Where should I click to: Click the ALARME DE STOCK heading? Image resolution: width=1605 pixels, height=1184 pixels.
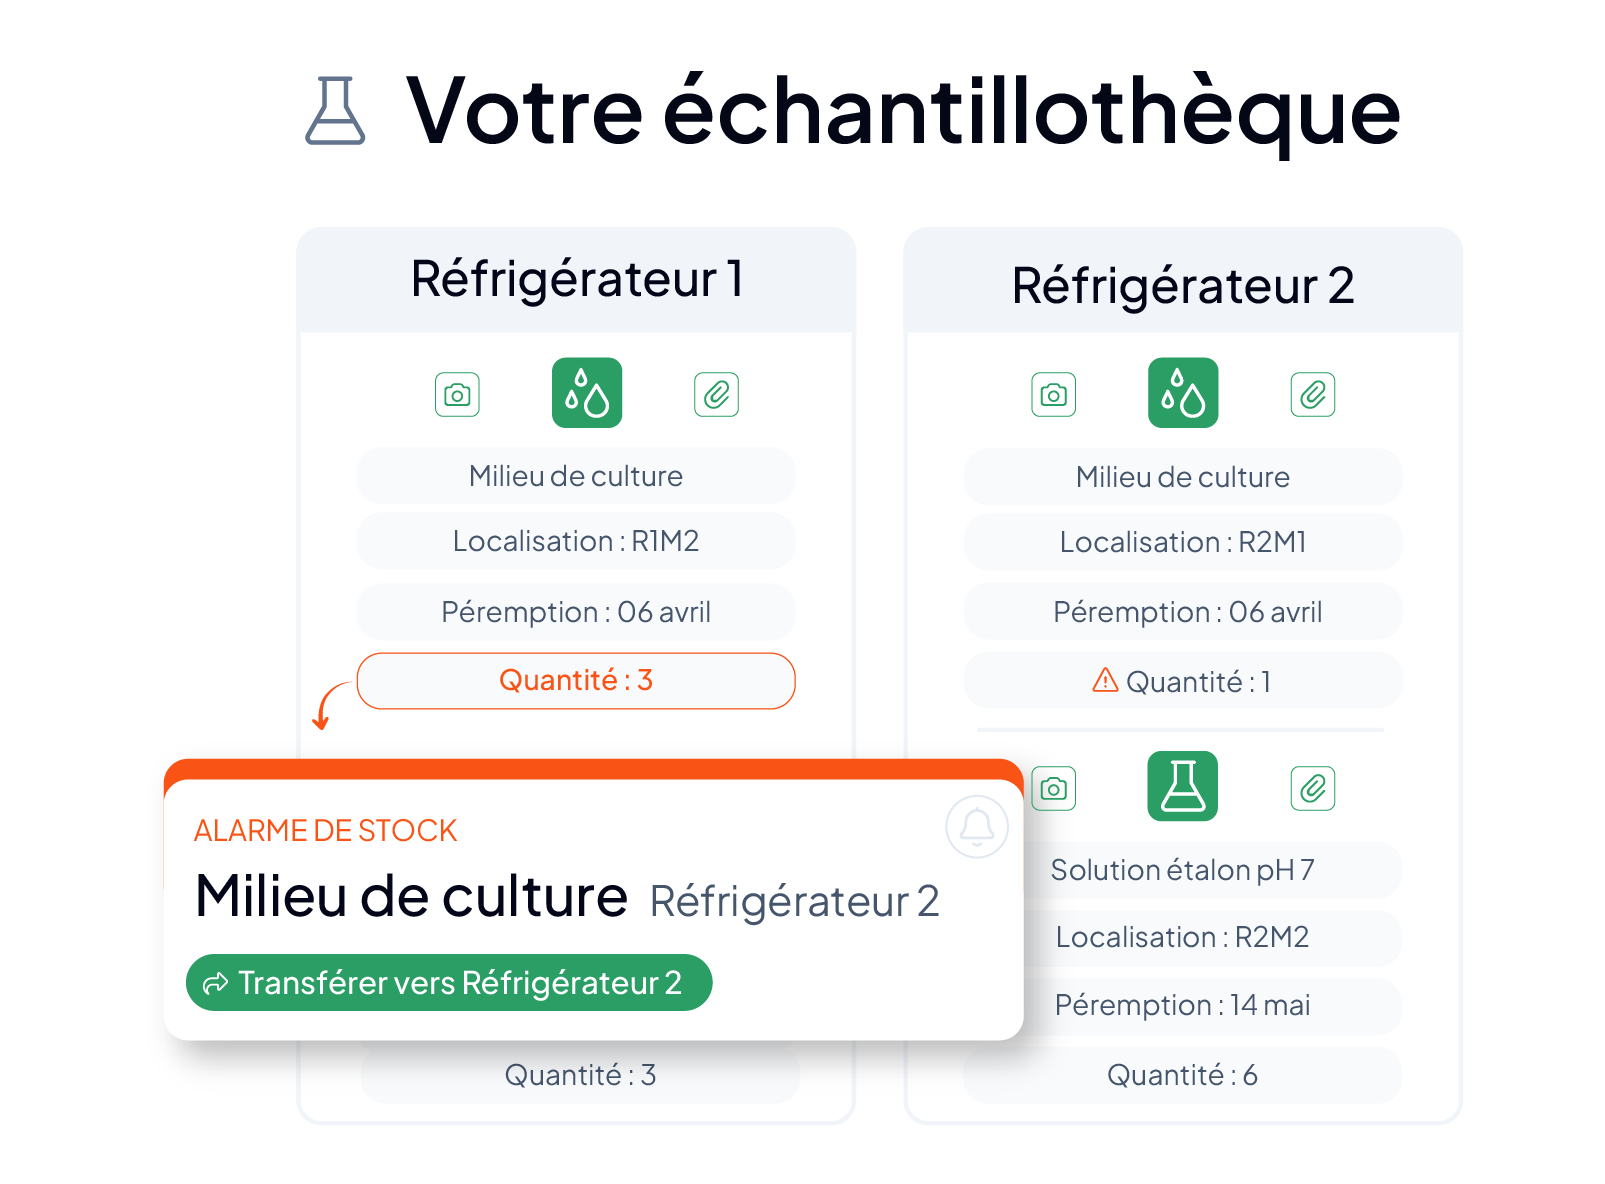click(325, 831)
